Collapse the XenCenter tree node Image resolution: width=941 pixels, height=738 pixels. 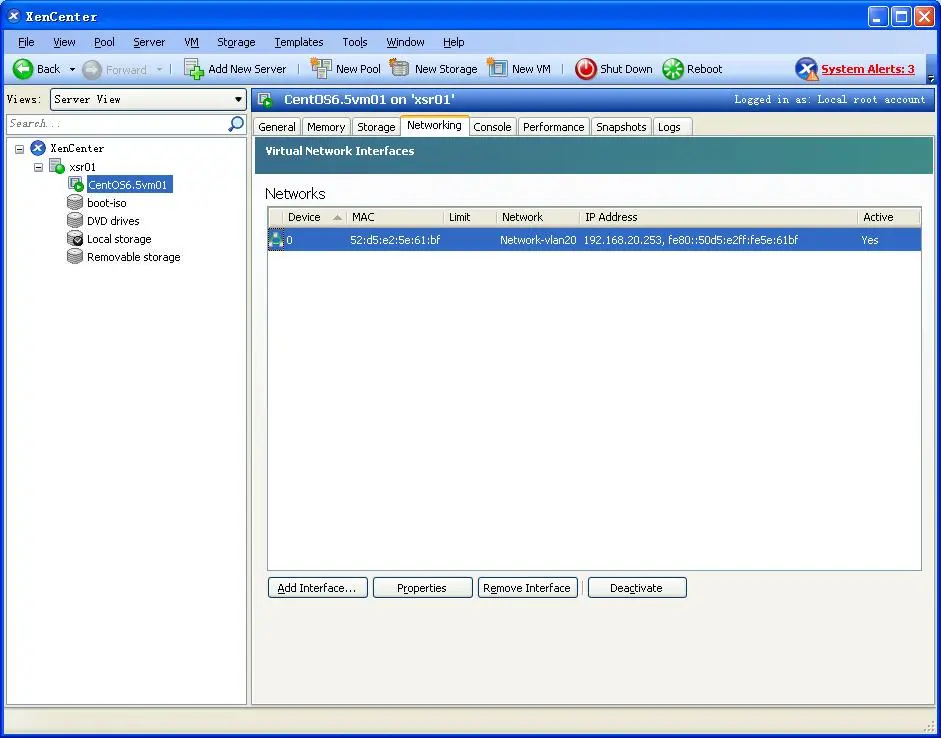point(20,149)
